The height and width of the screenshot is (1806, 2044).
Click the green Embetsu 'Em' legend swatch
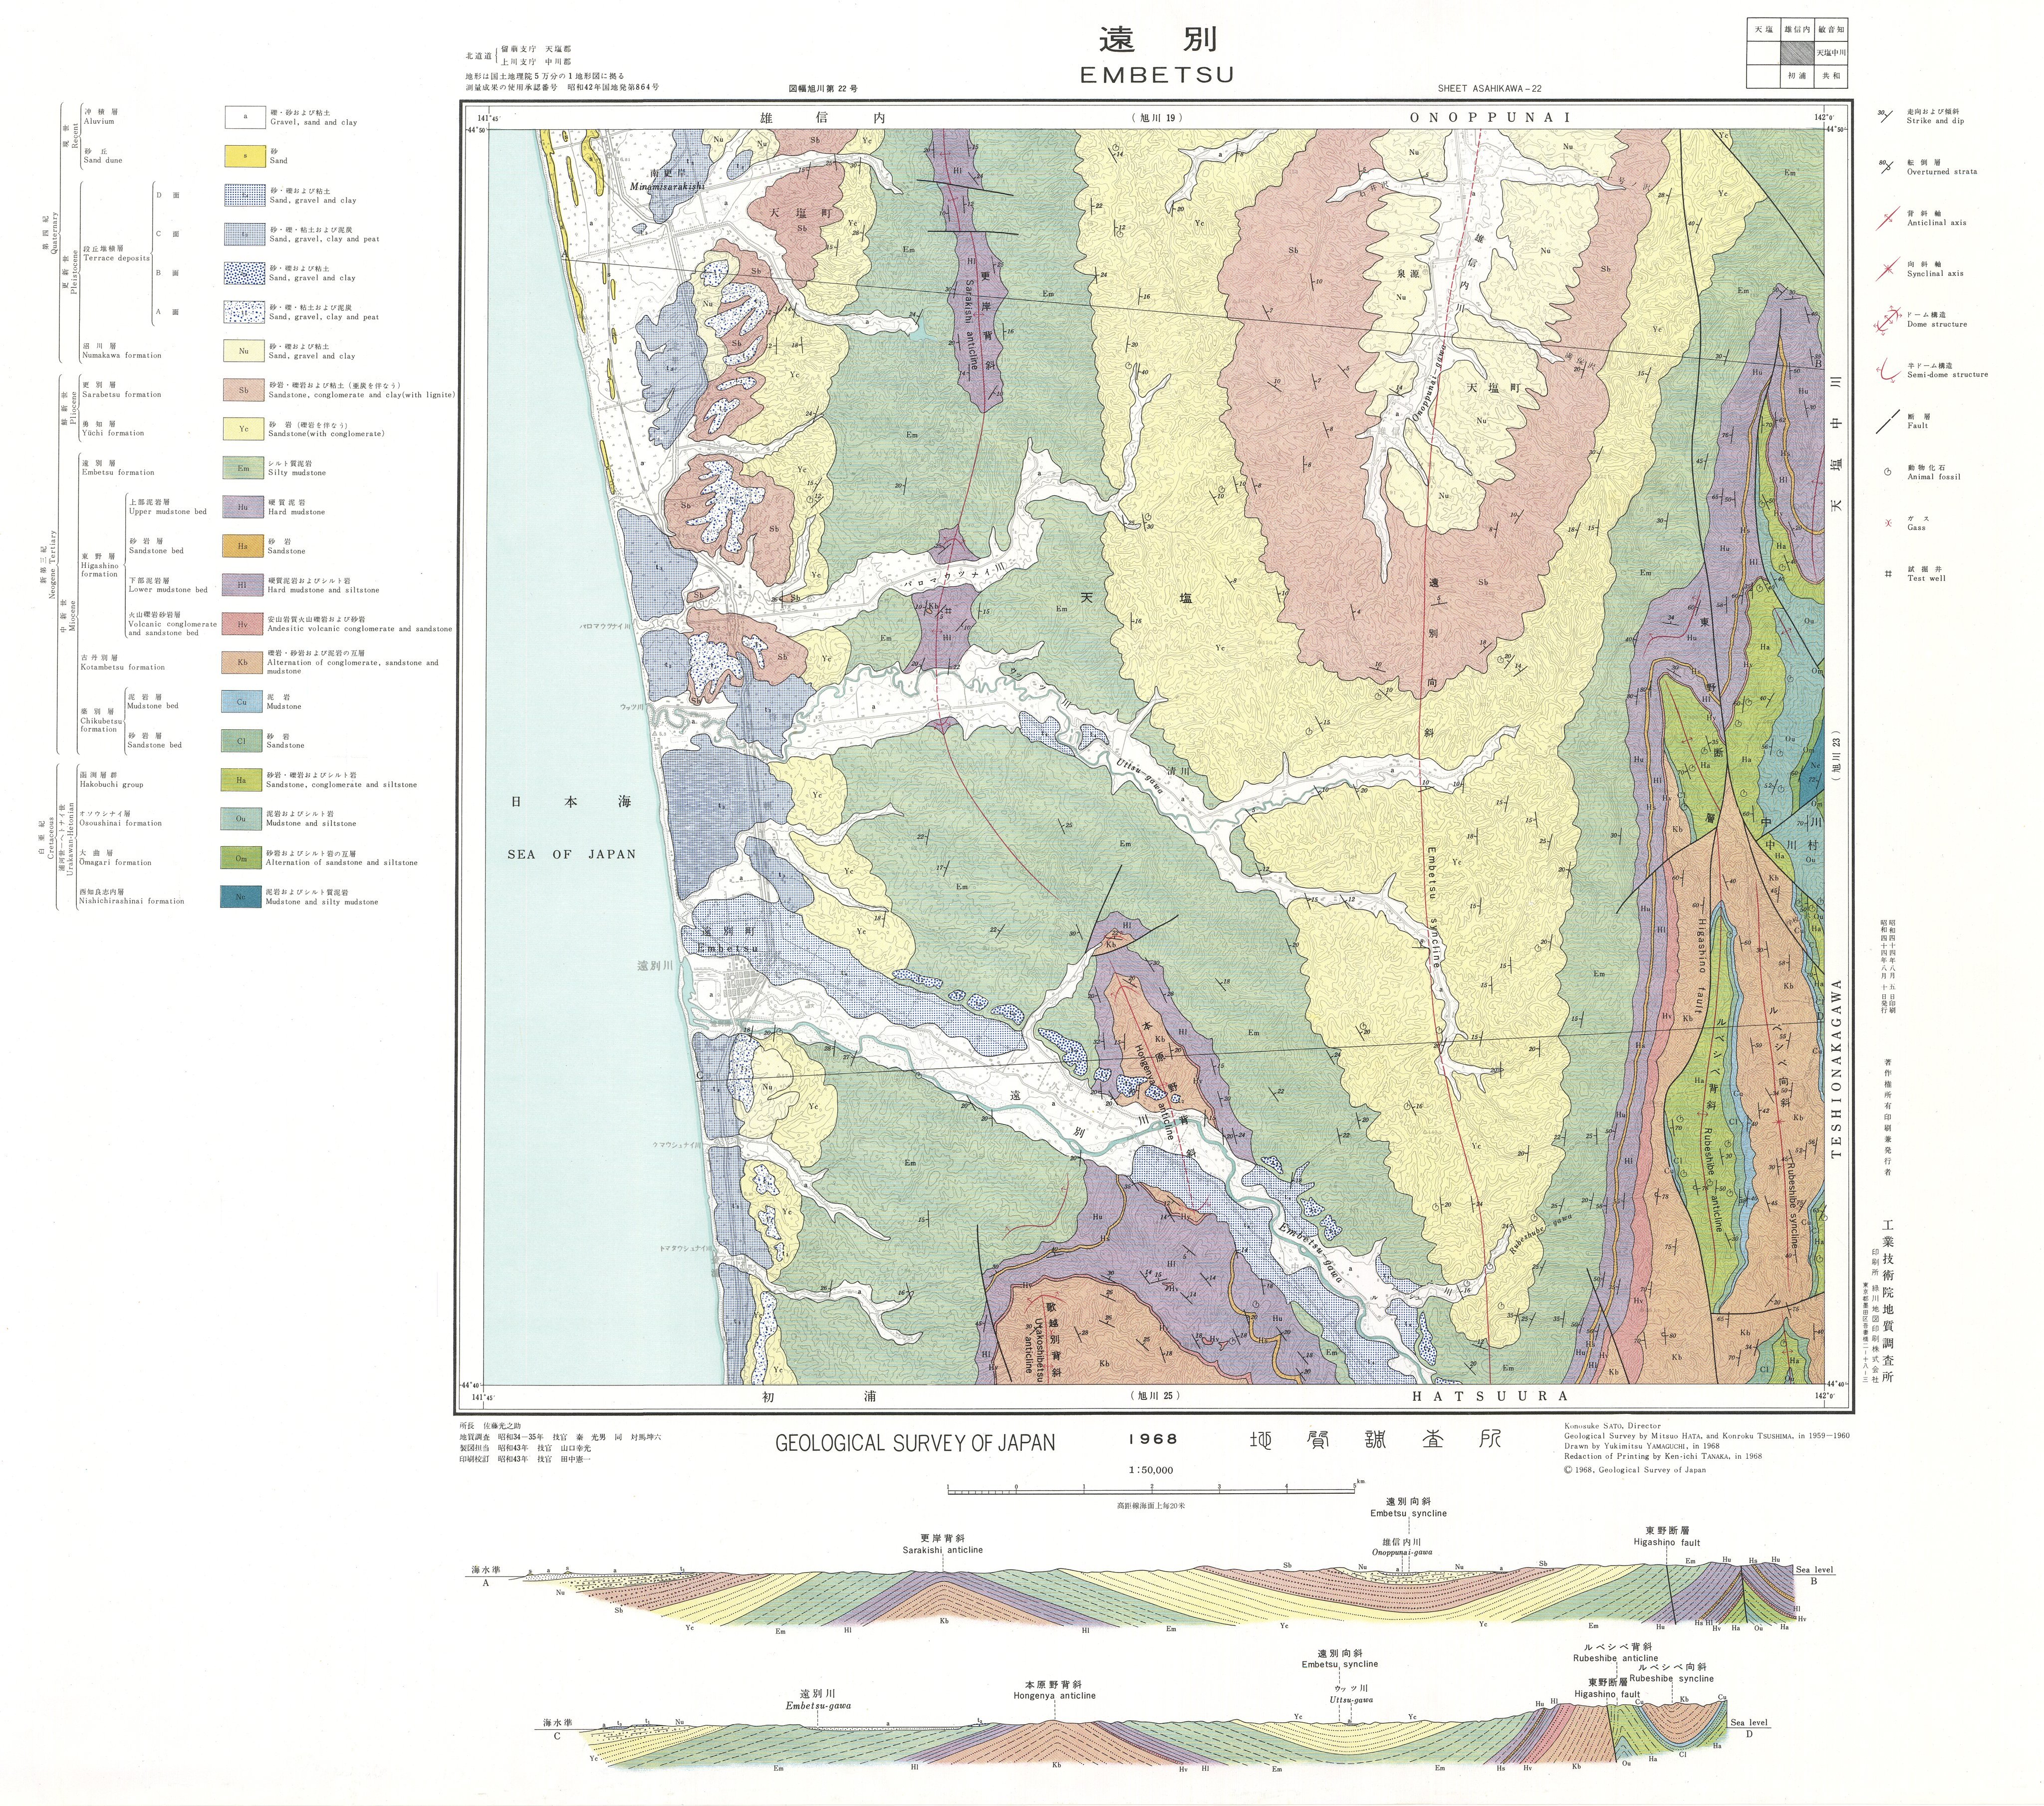pos(243,468)
